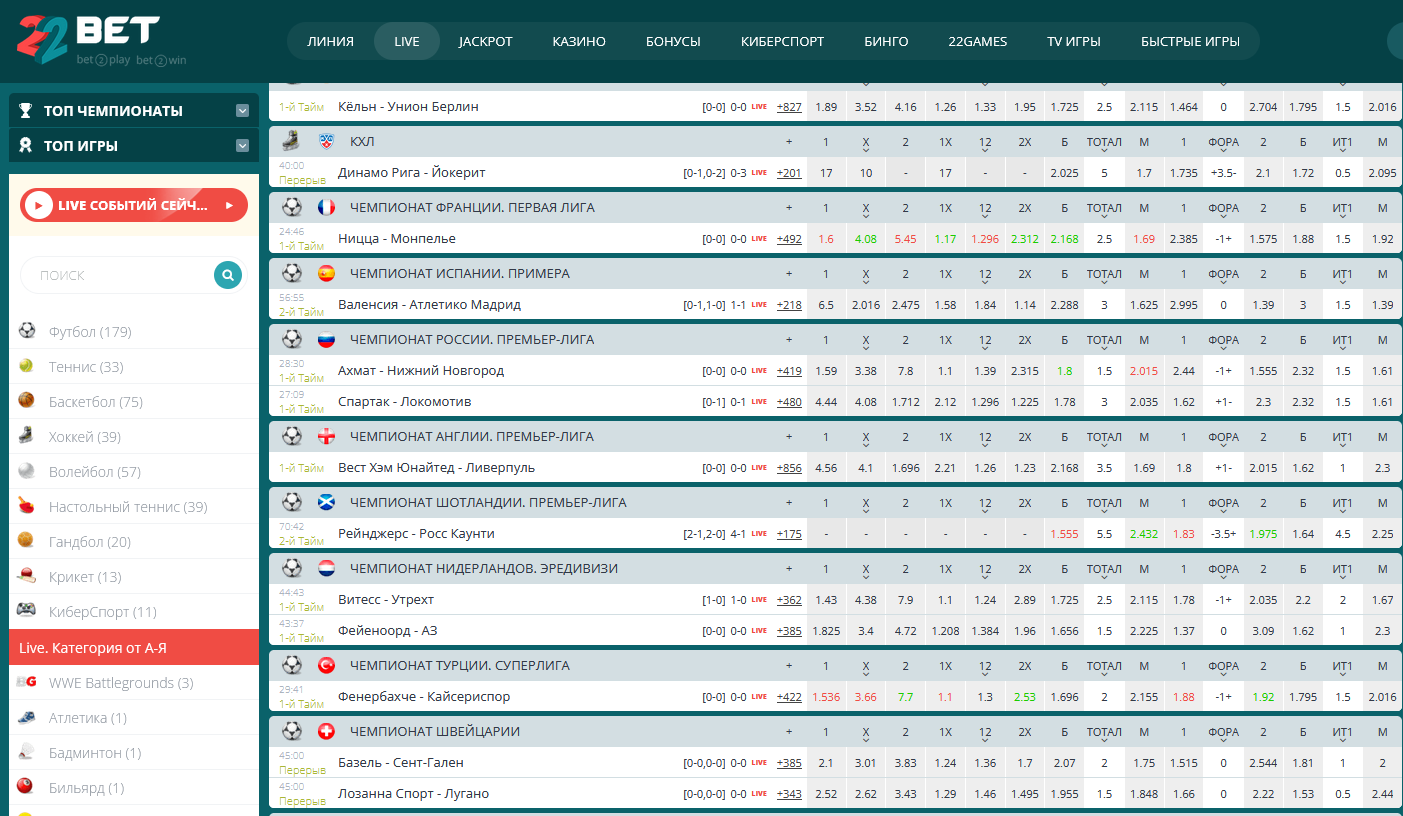Click the Настольный теннис paddle icon
The image size is (1403, 816).
(x=26, y=506)
